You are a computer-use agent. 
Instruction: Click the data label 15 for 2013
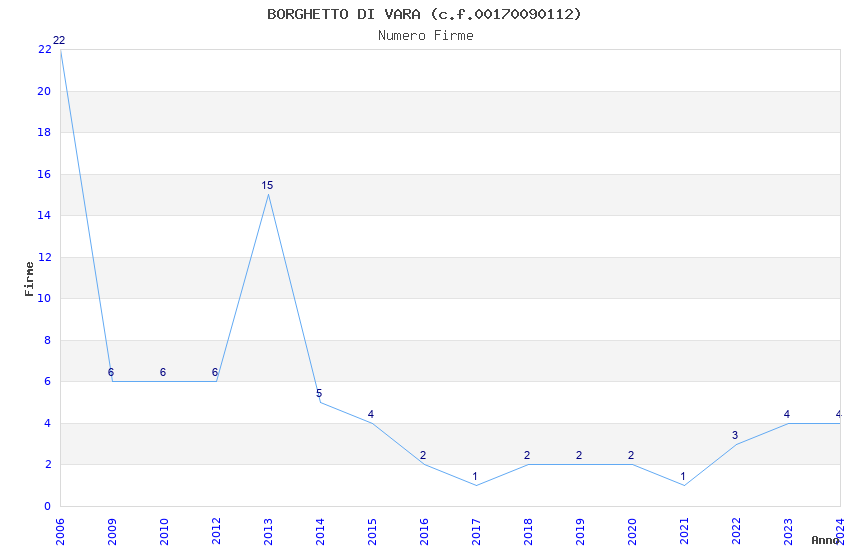click(x=267, y=185)
